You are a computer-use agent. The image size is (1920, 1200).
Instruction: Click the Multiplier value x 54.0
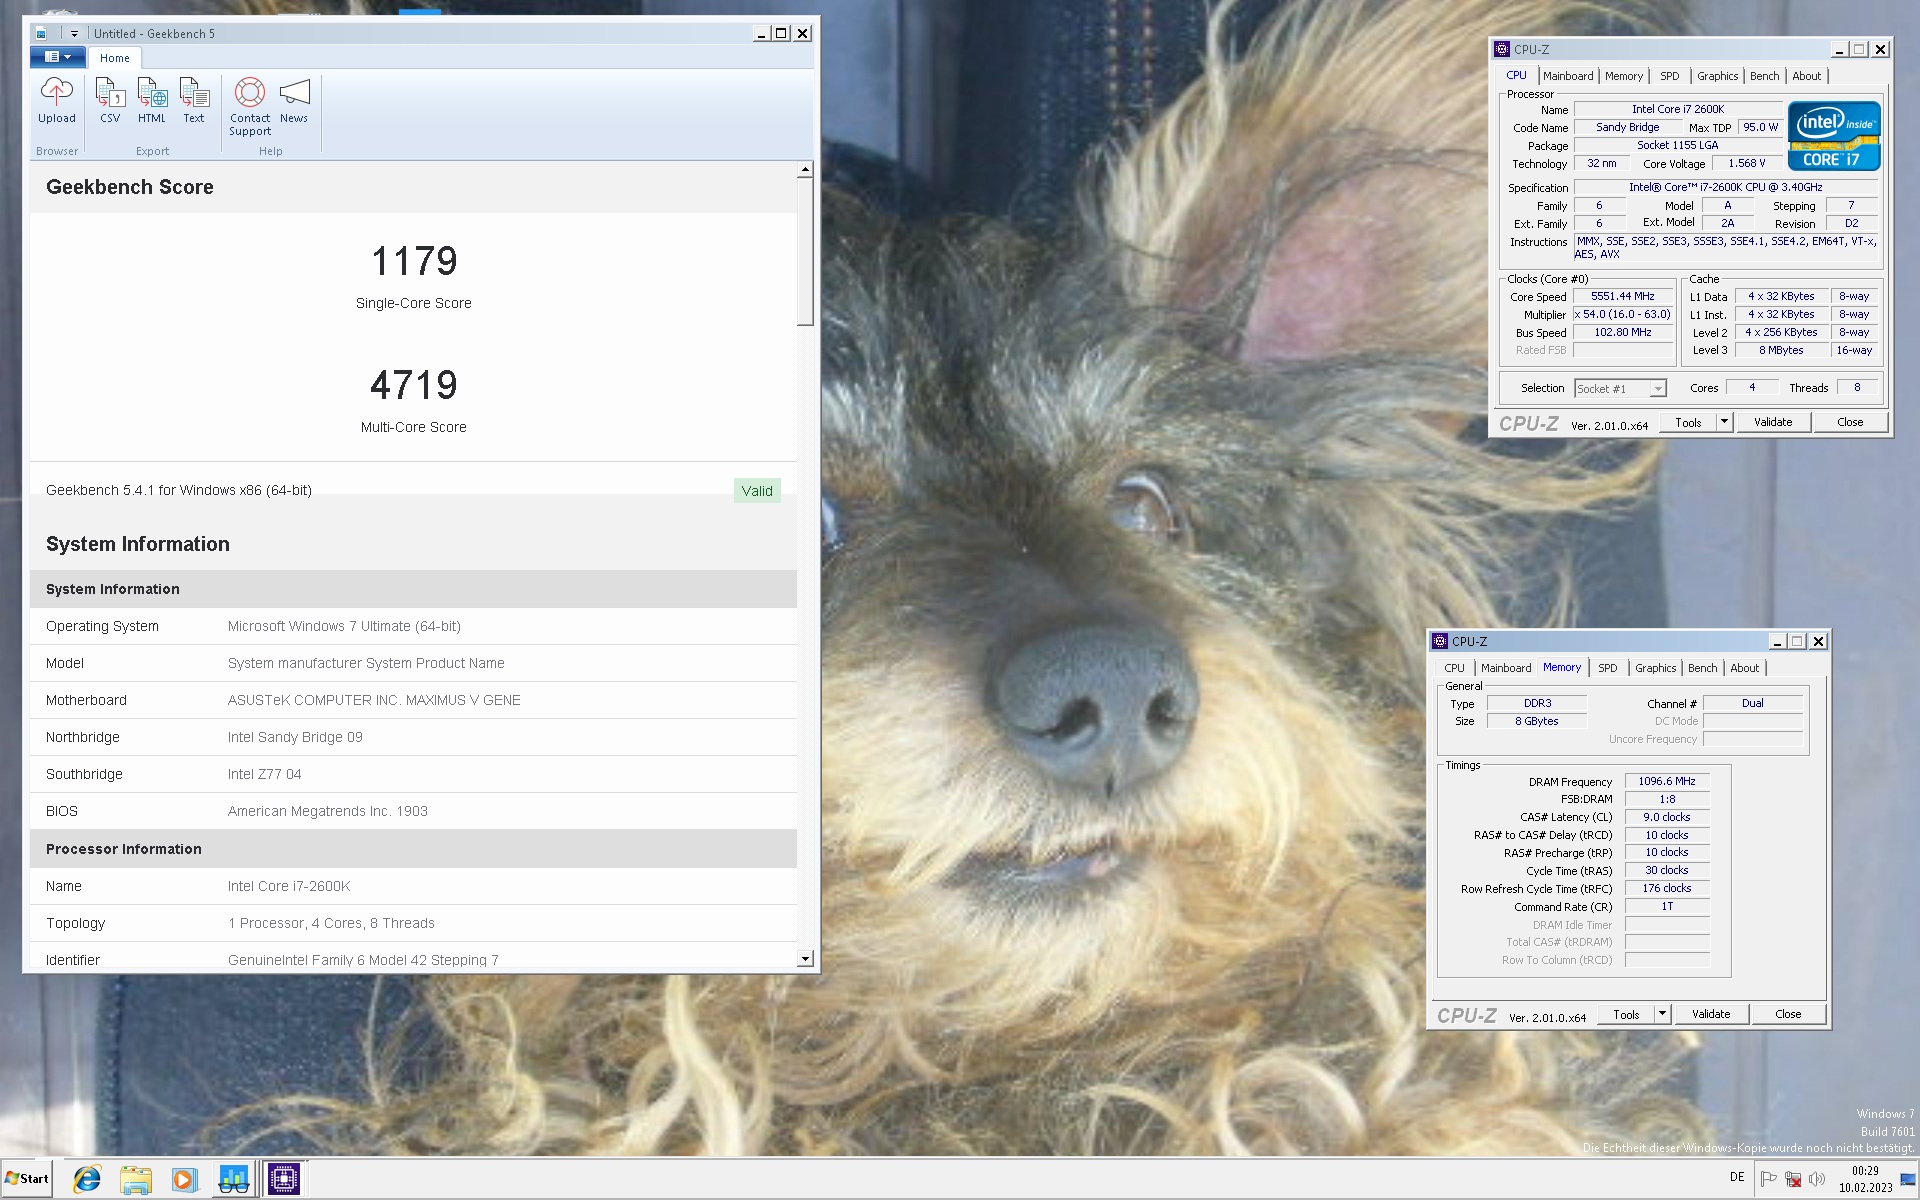point(1623,315)
